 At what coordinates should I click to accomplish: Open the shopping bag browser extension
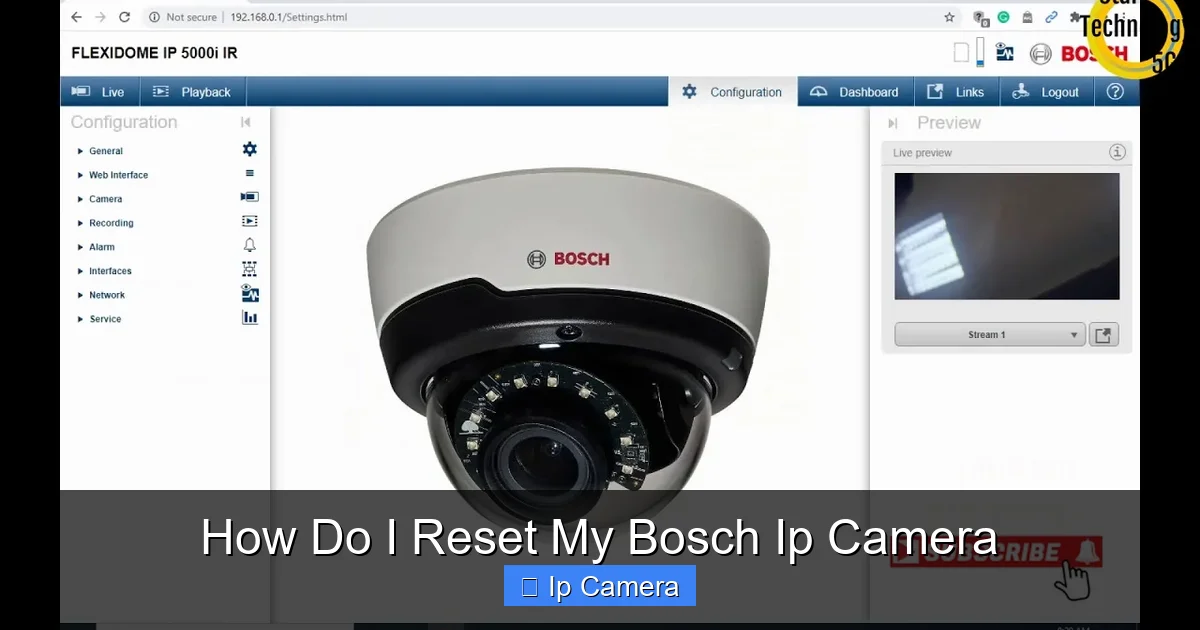[x=1027, y=17]
